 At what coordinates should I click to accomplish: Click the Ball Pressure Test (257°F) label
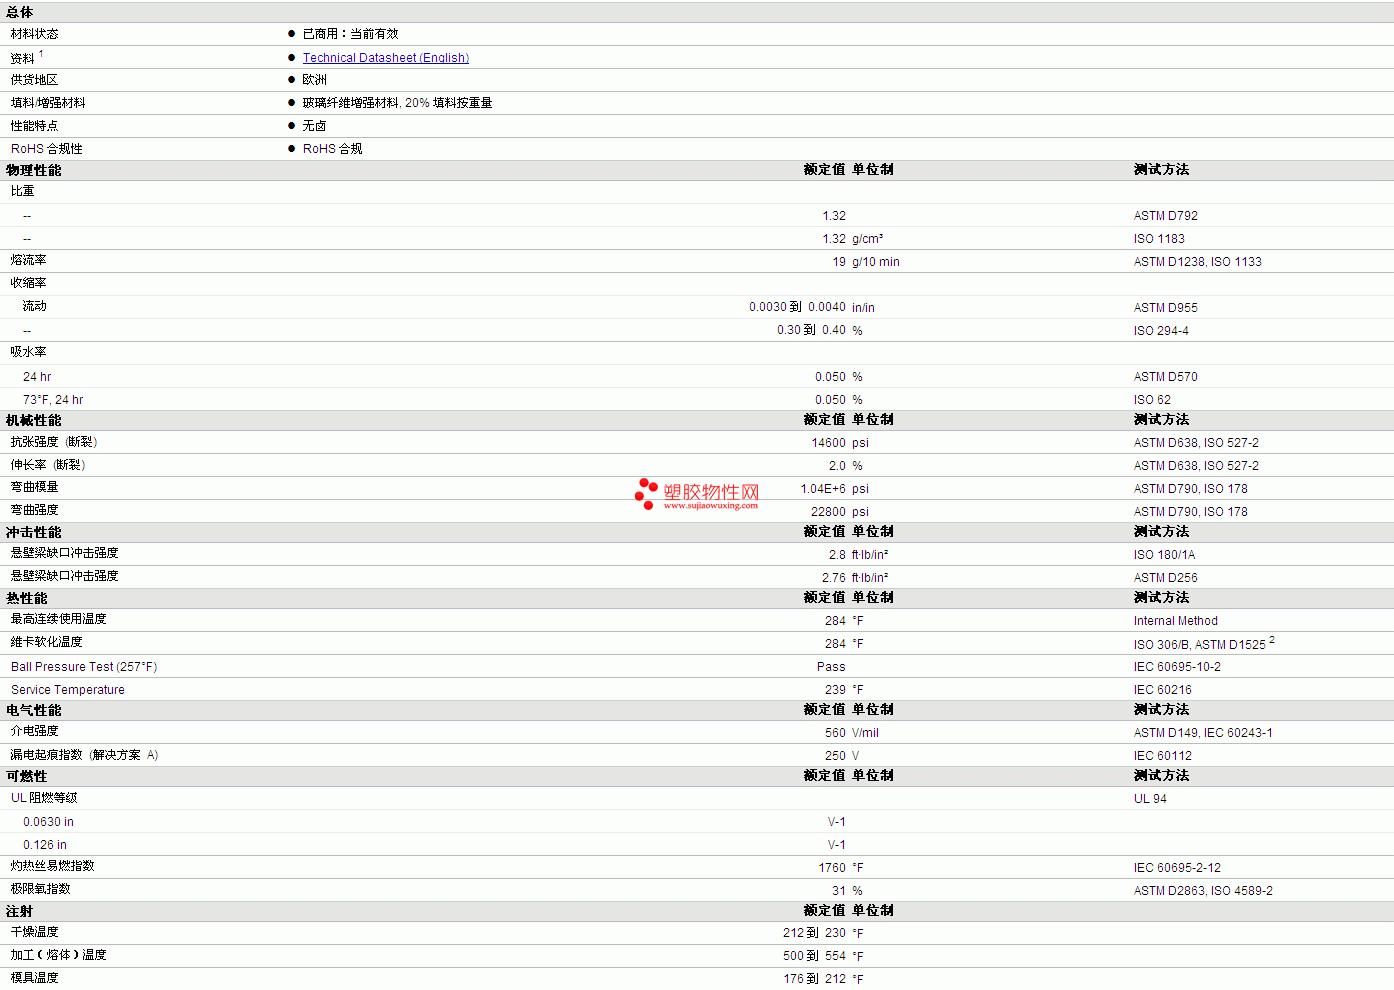tap(84, 667)
